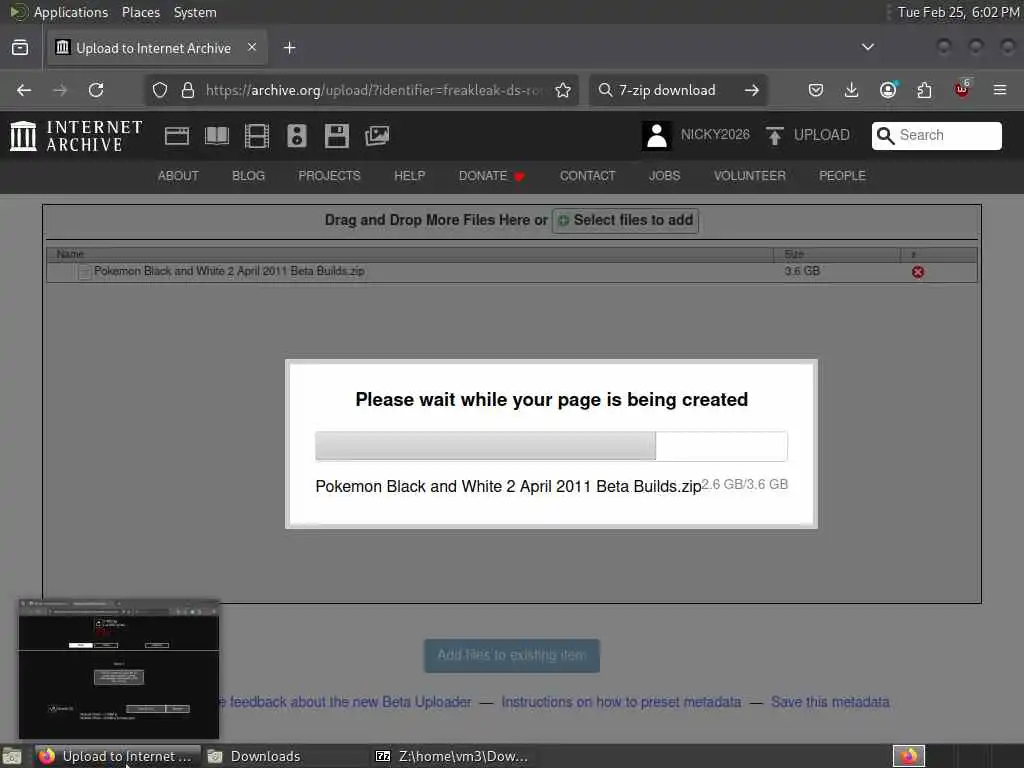Remove the Pokemon zip file with red X
This screenshot has height=768, width=1024.
918,272
